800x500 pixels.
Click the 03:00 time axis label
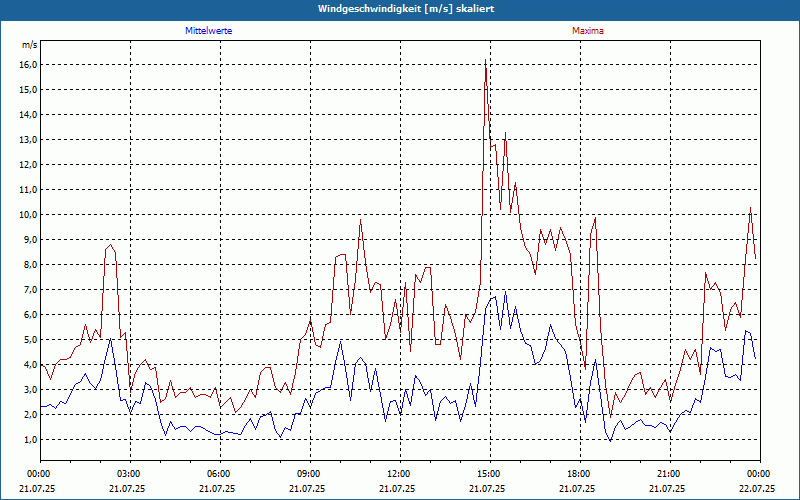131,474
